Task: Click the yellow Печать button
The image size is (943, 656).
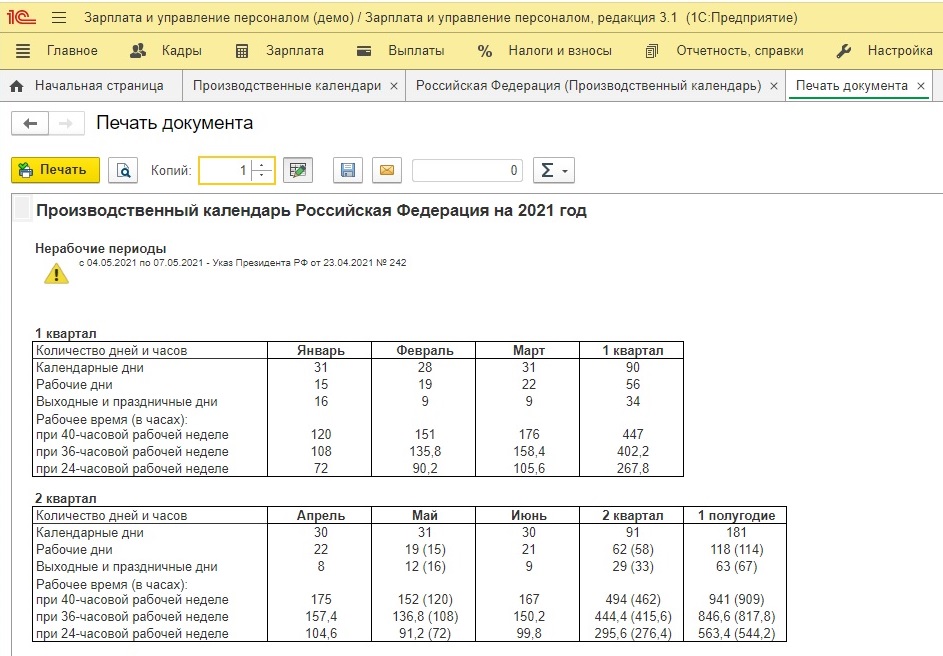Action: tap(55, 170)
